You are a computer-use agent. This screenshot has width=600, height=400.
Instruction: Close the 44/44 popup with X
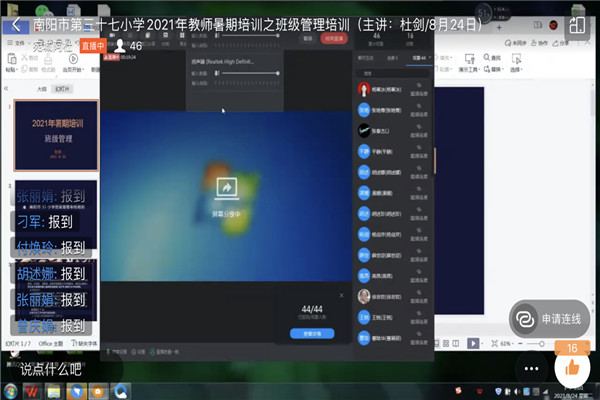tap(342, 295)
